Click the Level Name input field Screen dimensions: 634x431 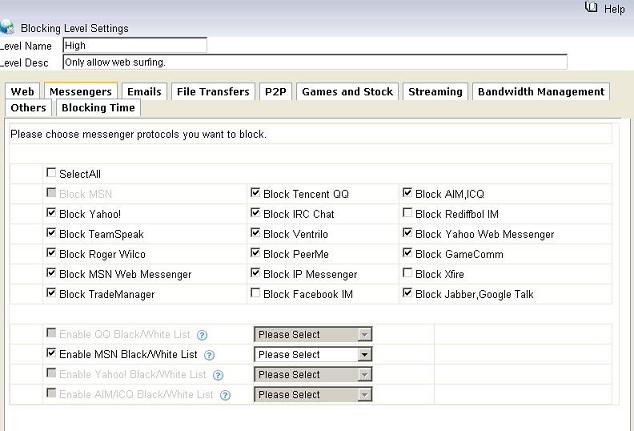tap(135, 45)
